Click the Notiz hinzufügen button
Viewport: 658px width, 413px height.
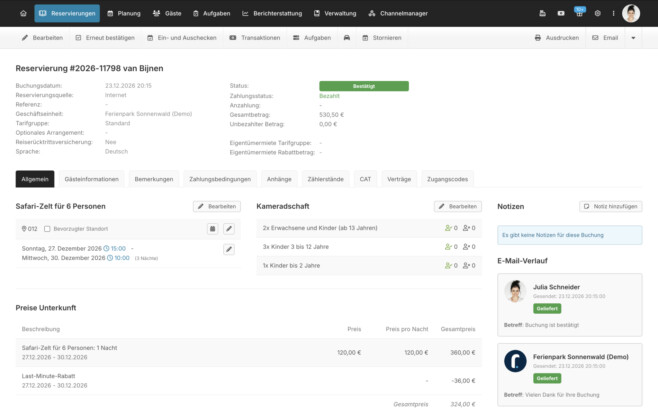pos(611,206)
